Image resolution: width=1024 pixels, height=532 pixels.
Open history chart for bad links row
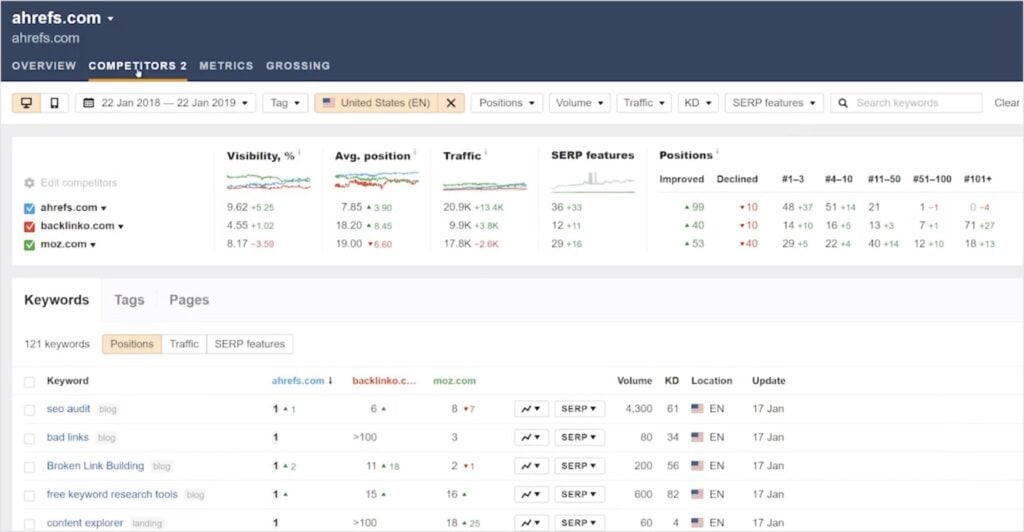[x=530, y=437]
